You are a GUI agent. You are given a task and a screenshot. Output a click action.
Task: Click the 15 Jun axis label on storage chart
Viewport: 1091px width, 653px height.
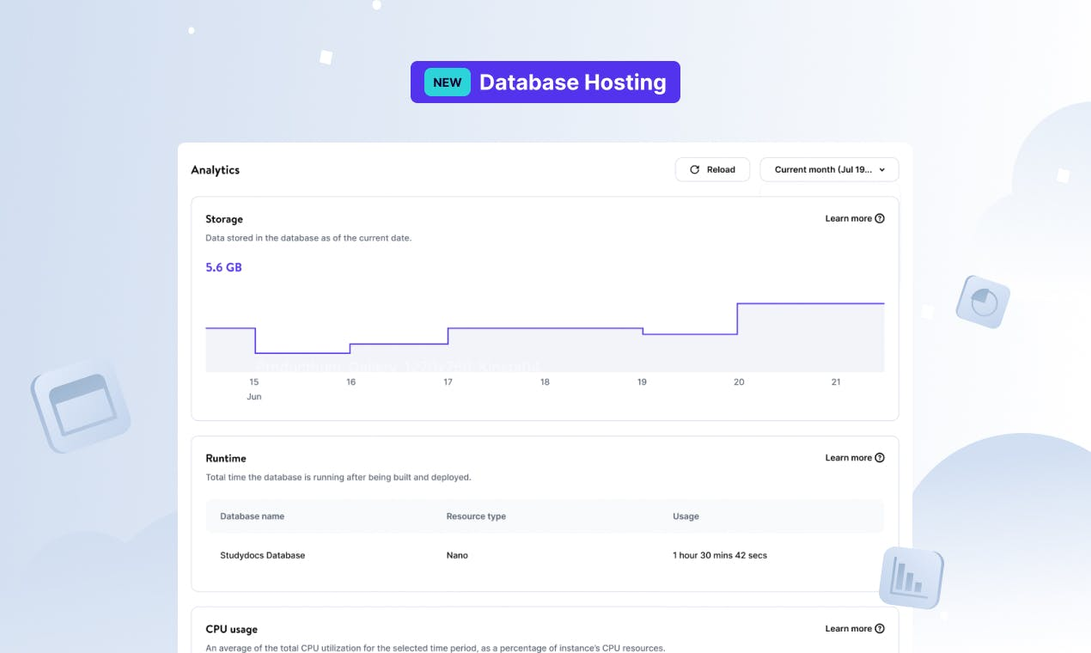click(x=254, y=389)
